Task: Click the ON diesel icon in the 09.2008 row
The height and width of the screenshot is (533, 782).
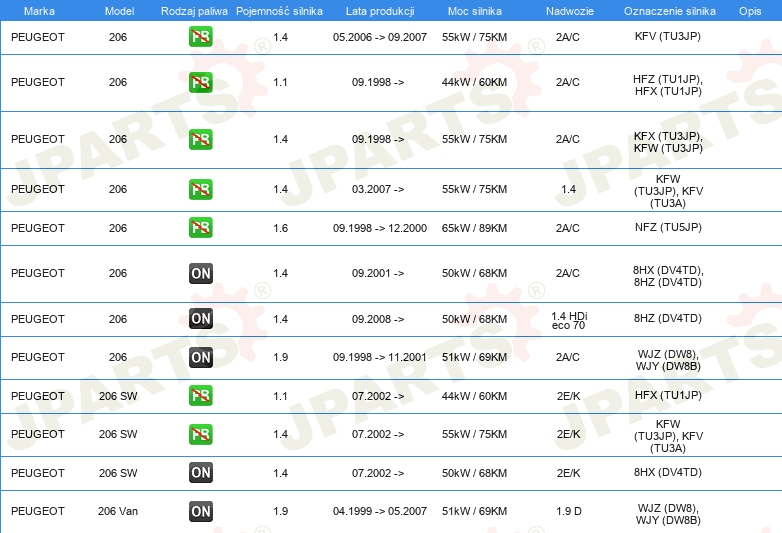Action: click(201, 319)
